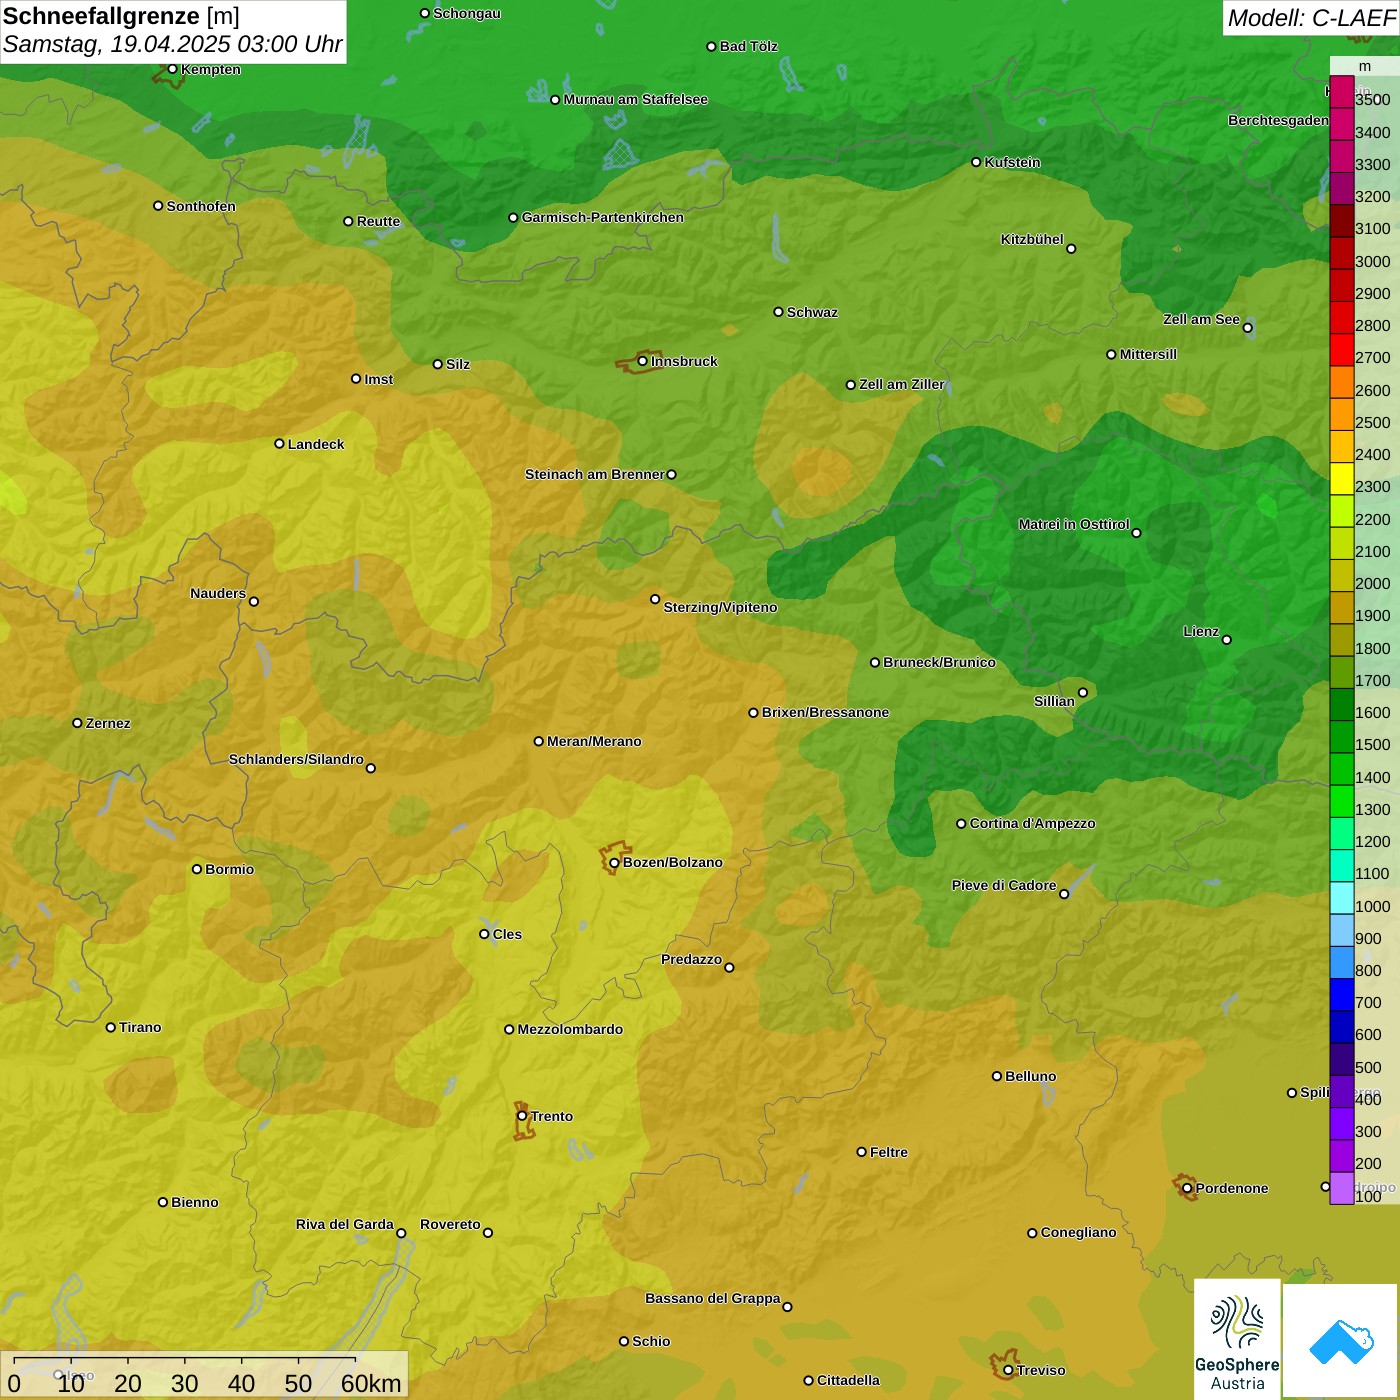1400x1400 pixels.
Task: Click the Cortina d'Ampezzo location dot
Action: (961, 824)
